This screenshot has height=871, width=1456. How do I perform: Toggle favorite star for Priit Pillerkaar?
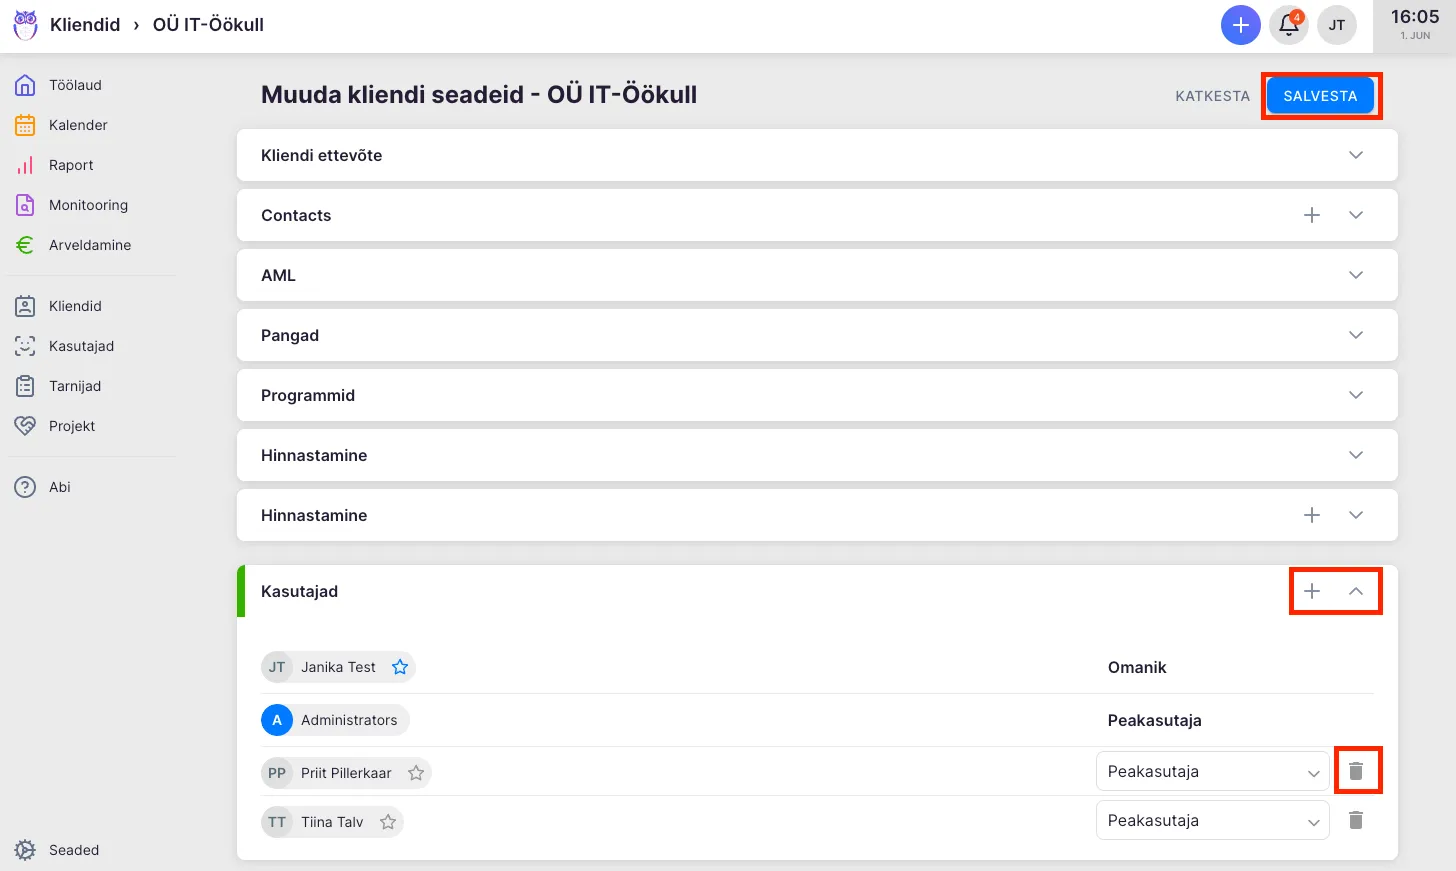(416, 773)
